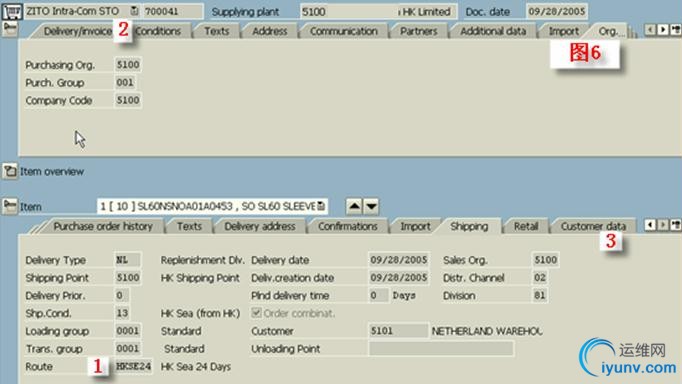682x384 pixels.
Task: Click the Unloading Point field
Action: coord(441,349)
